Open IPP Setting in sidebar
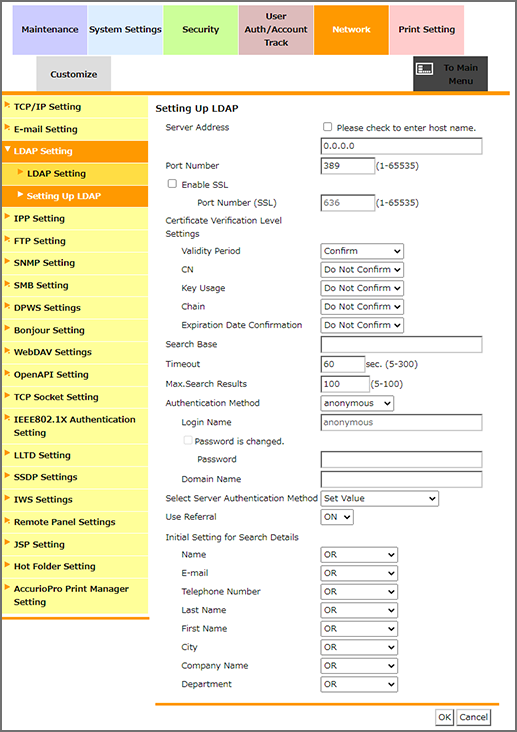 pos(75,218)
